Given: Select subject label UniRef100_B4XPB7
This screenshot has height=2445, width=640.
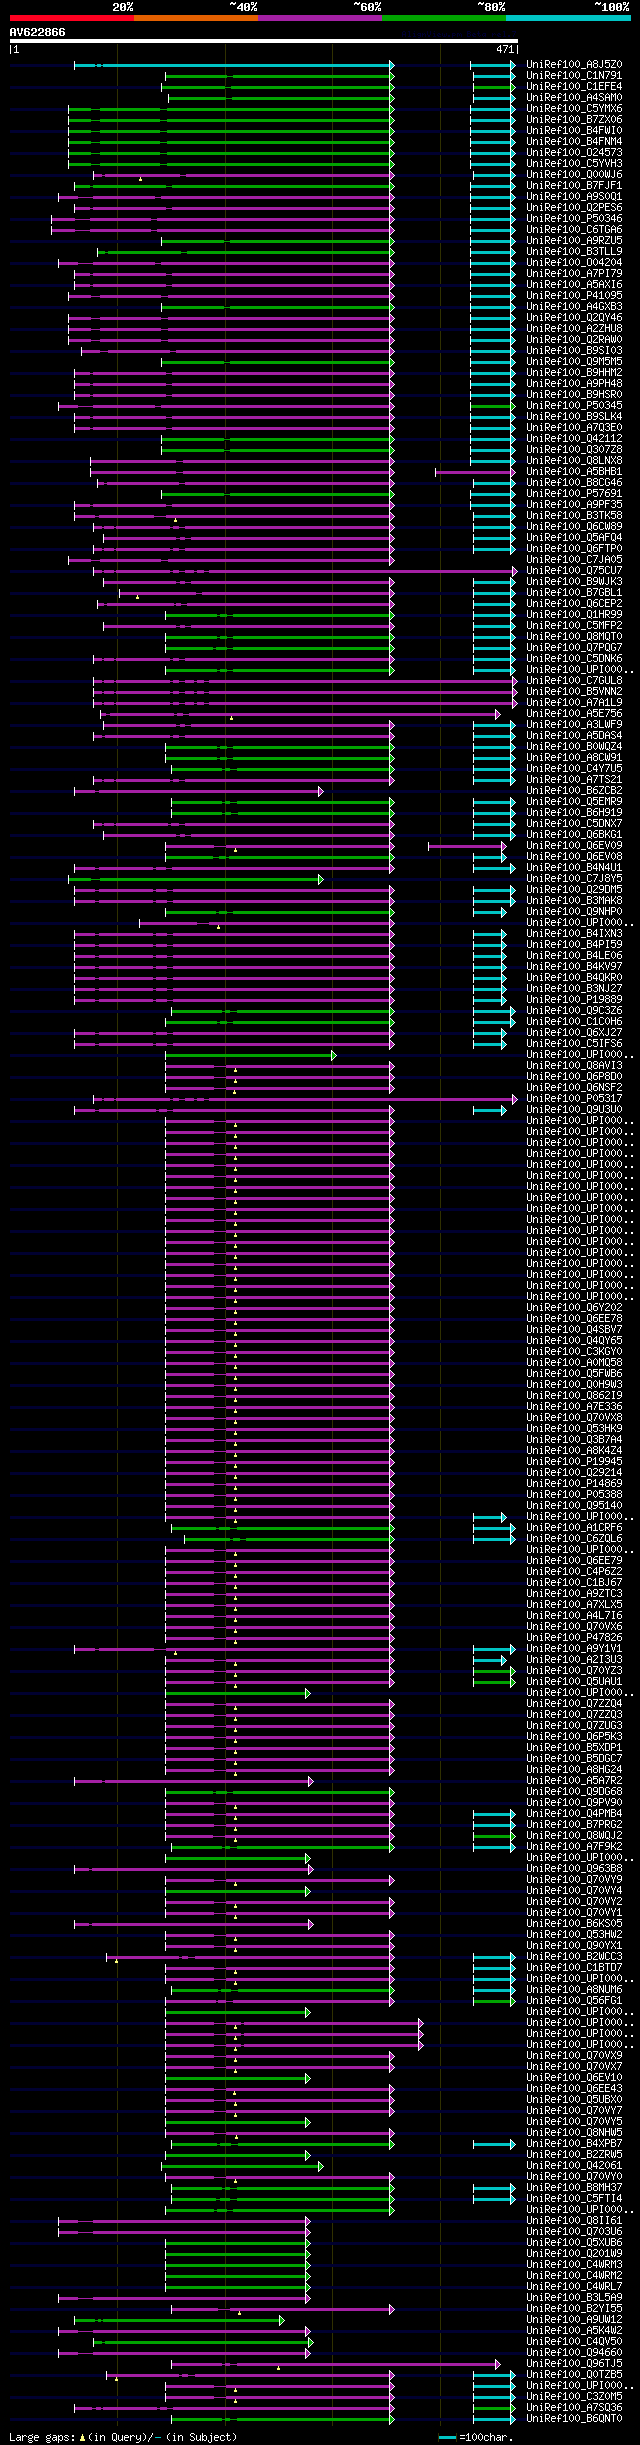Looking at the screenshot, I should pyautogui.click(x=574, y=2143).
